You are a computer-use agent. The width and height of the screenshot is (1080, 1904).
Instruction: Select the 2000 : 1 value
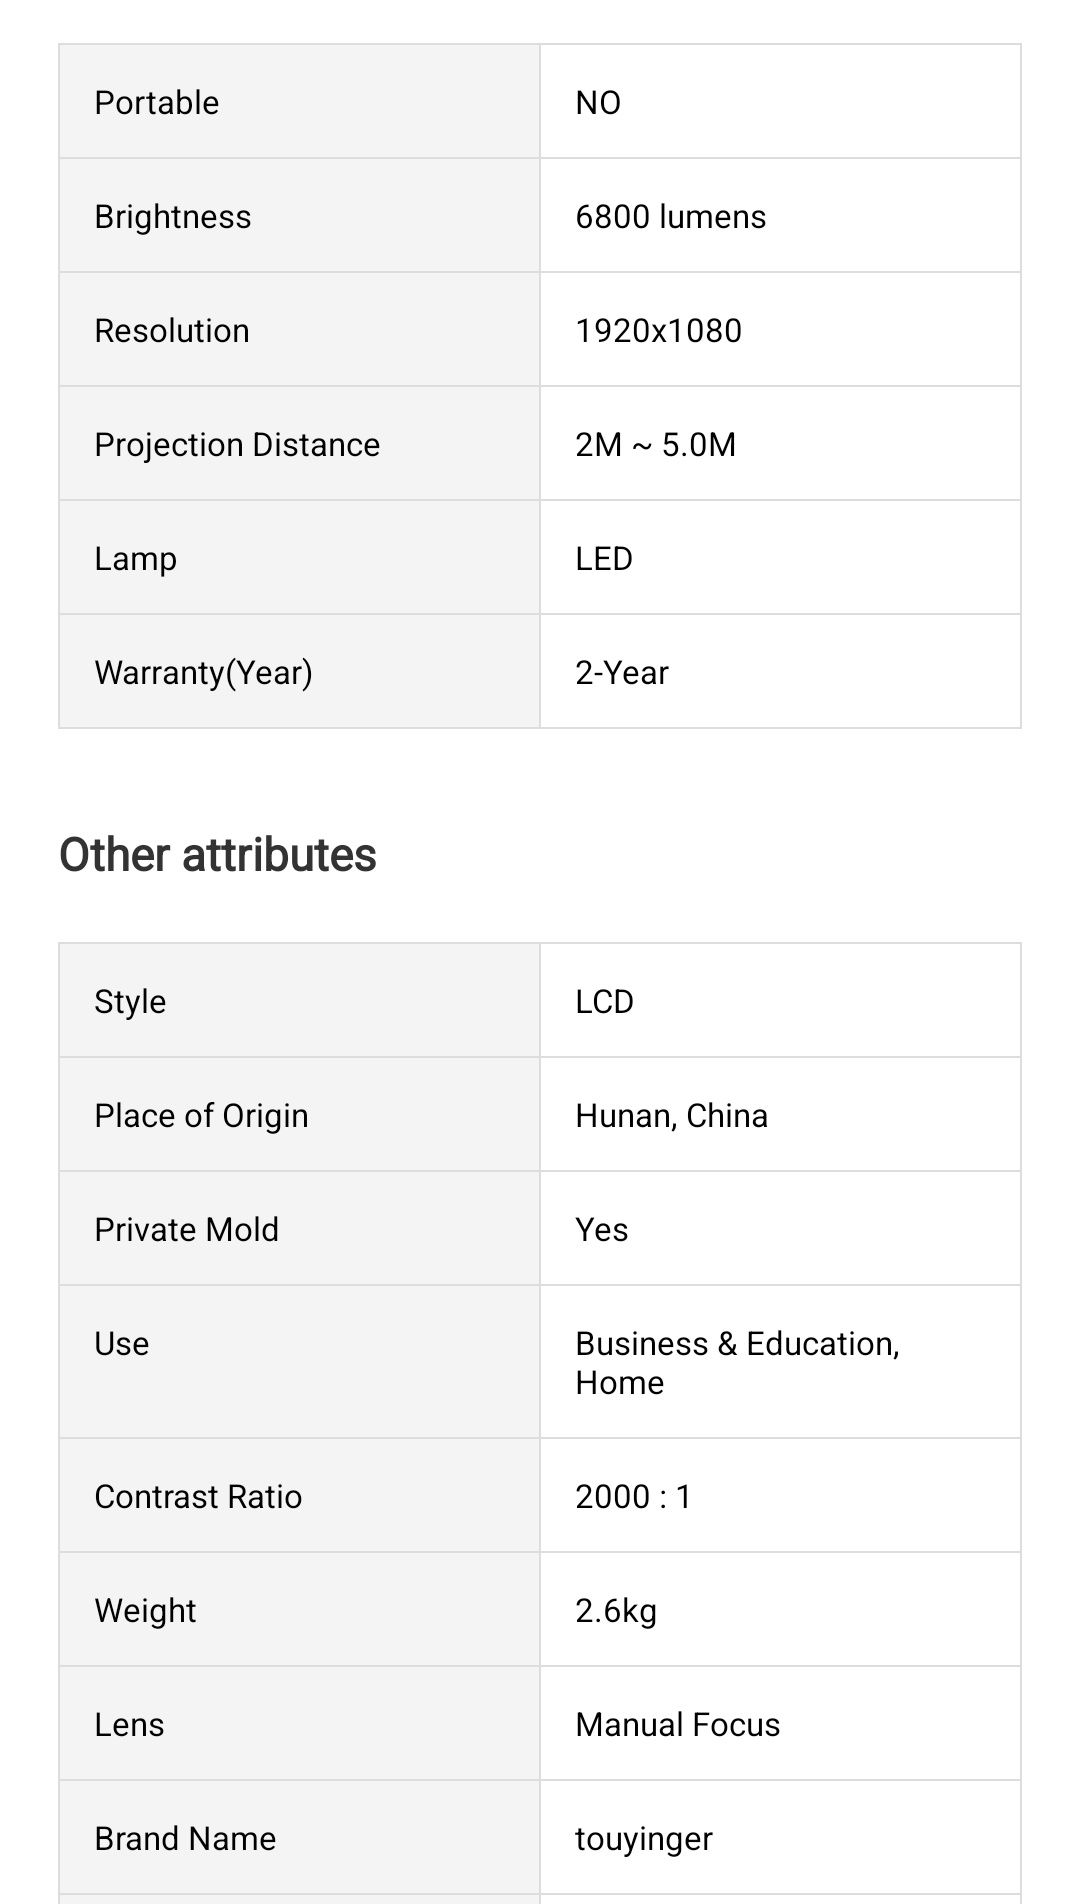tap(633, 1496)
